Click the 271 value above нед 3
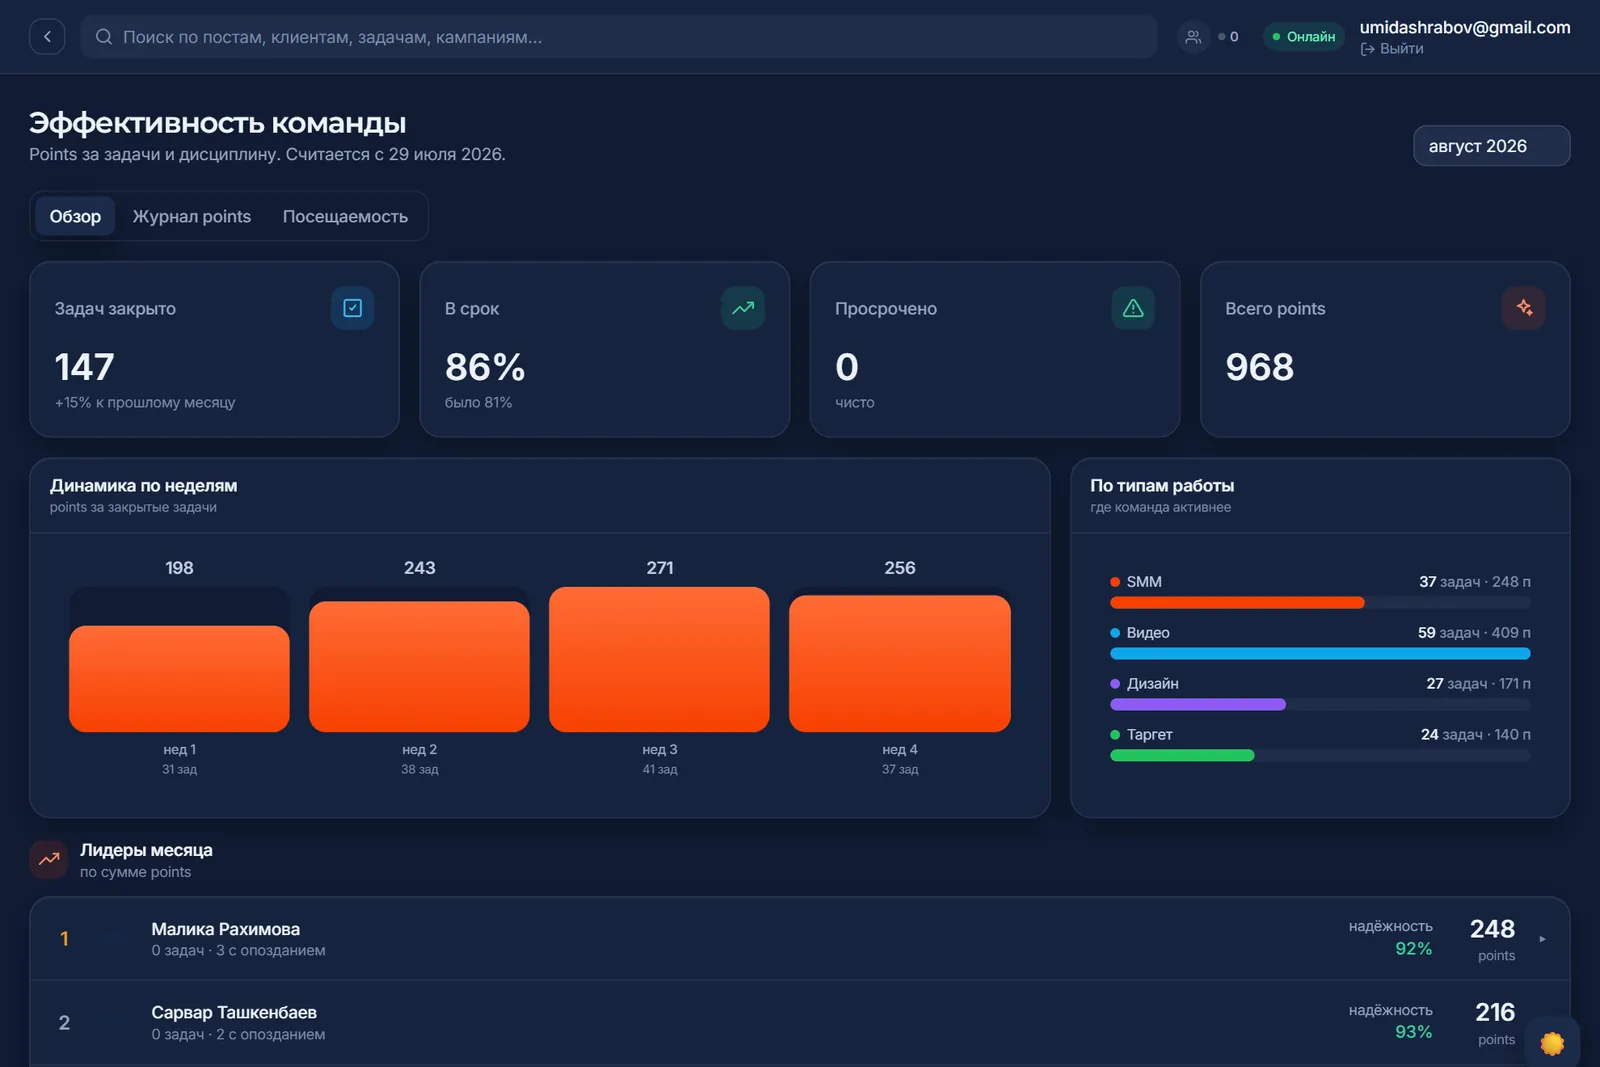Screen dimensions: 1600x1067 click(x=660, y=568)
